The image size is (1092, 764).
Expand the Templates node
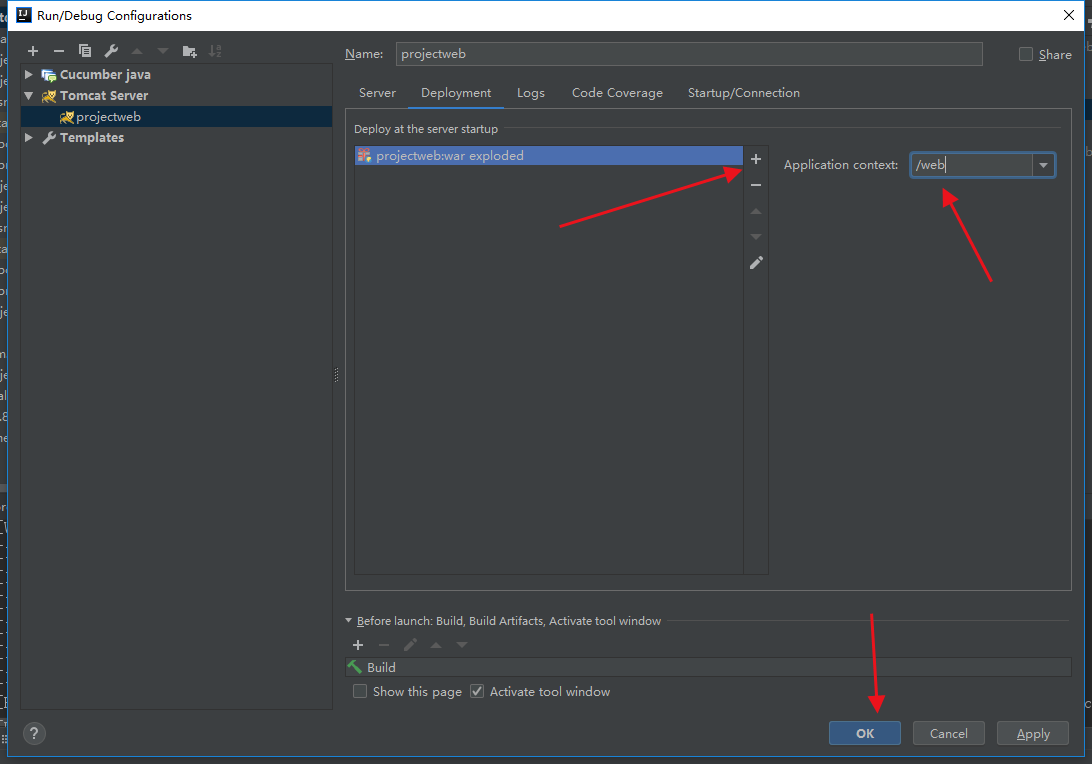(x=29, y=137)
